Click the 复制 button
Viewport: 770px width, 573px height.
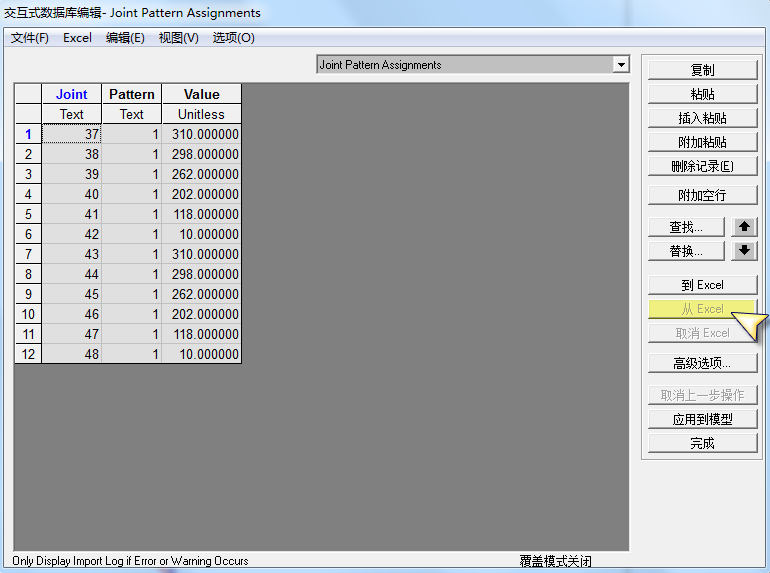[702, 70]
